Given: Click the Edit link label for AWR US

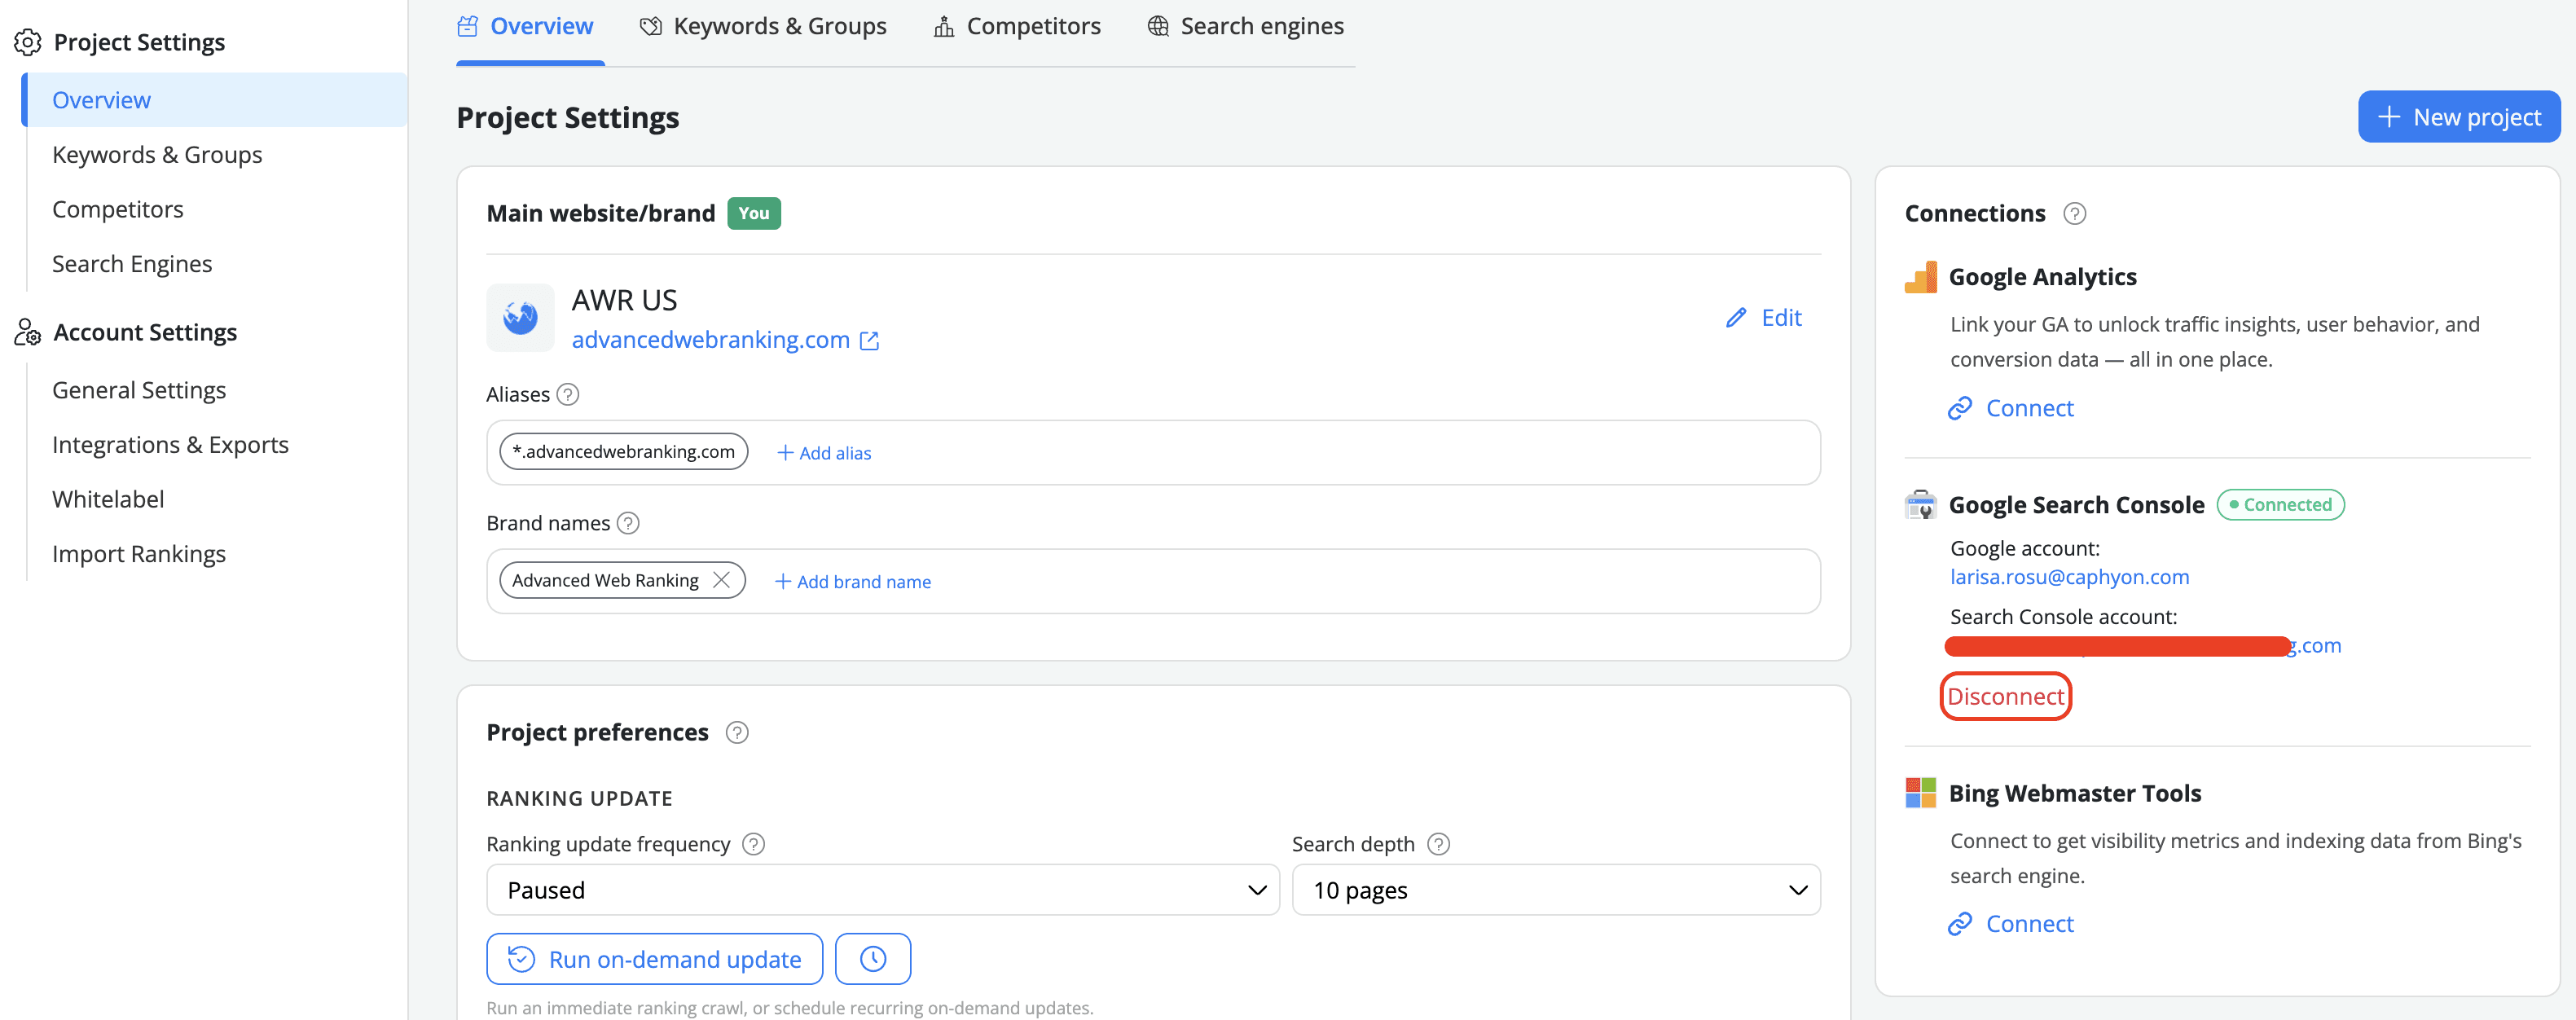Looking at the screenshot, I should pos(1781,318).
